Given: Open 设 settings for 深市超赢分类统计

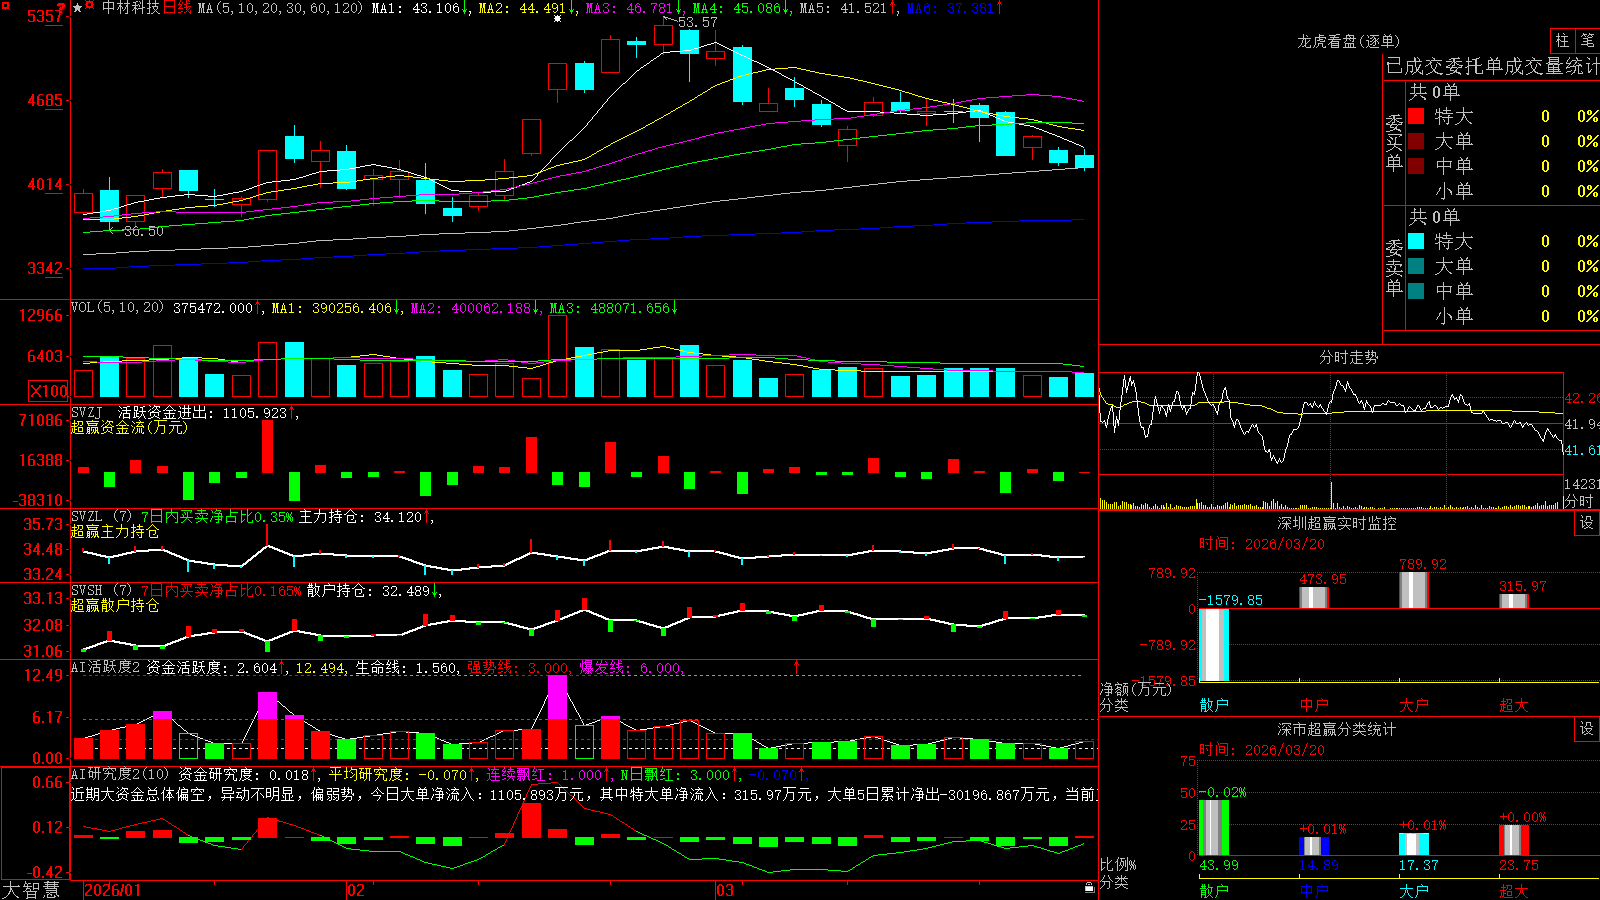Looking at the screenshot, I should (1587, 729).
